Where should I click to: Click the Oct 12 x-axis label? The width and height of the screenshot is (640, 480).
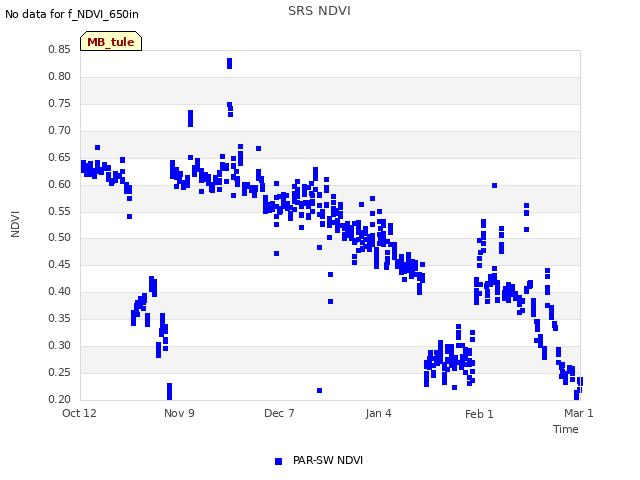coord(79,413)
